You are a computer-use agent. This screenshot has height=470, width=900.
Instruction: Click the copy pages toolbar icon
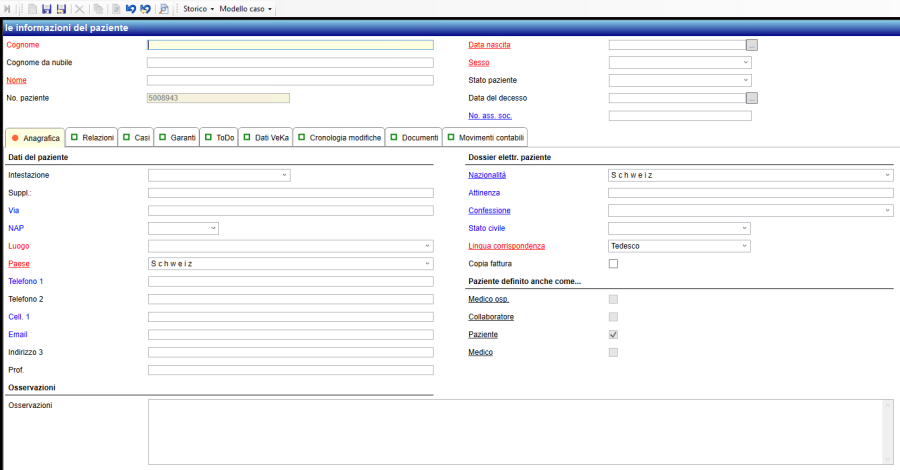98,8
